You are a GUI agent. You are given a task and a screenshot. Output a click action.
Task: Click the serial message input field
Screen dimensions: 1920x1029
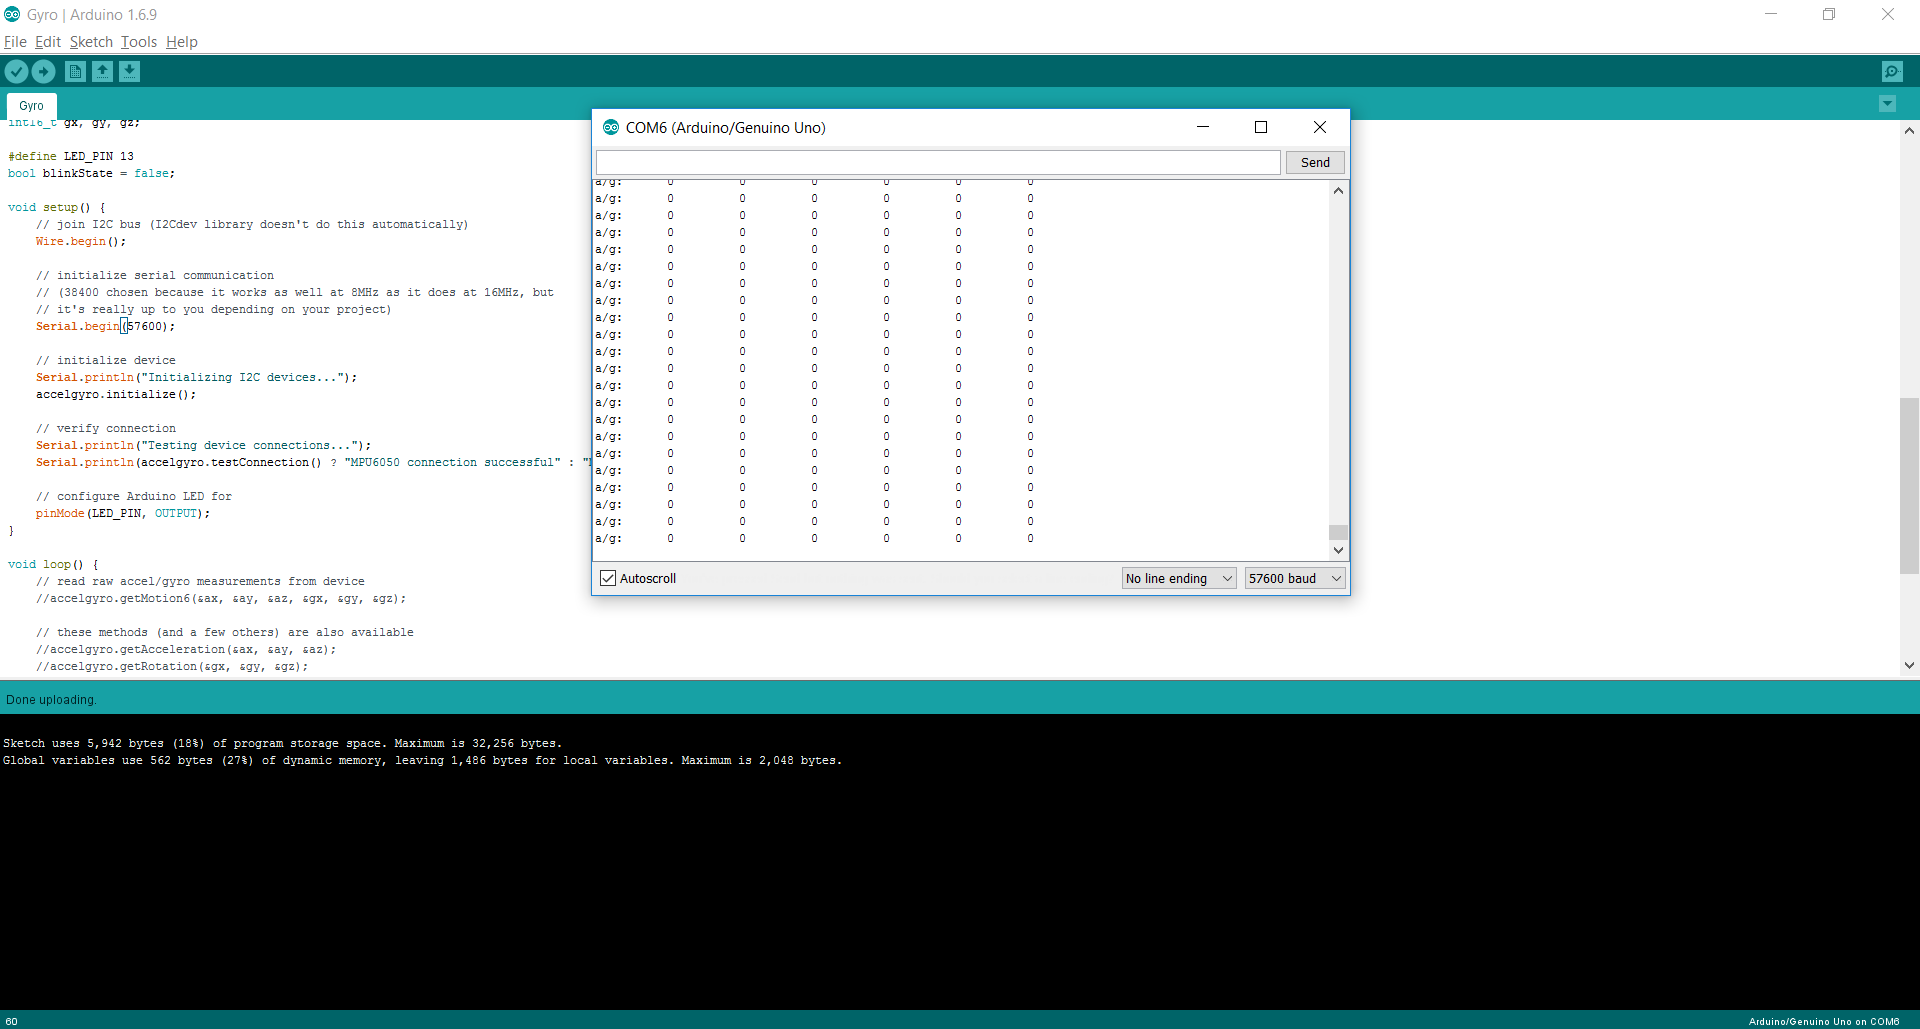pyautogui.click(x=938, y=162)
